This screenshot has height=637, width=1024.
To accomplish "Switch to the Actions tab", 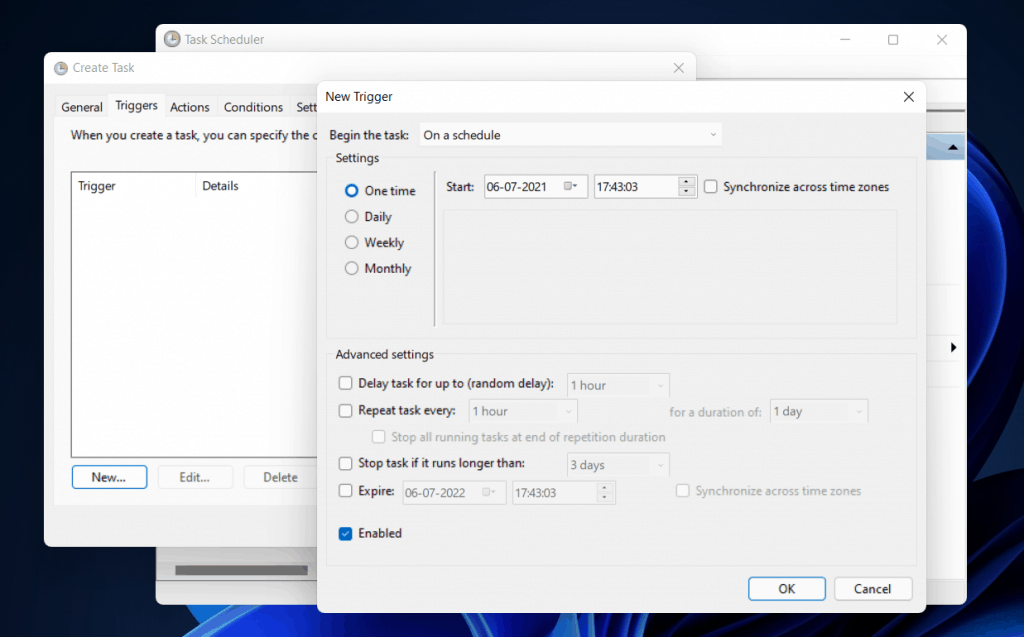I will point(190,106).
